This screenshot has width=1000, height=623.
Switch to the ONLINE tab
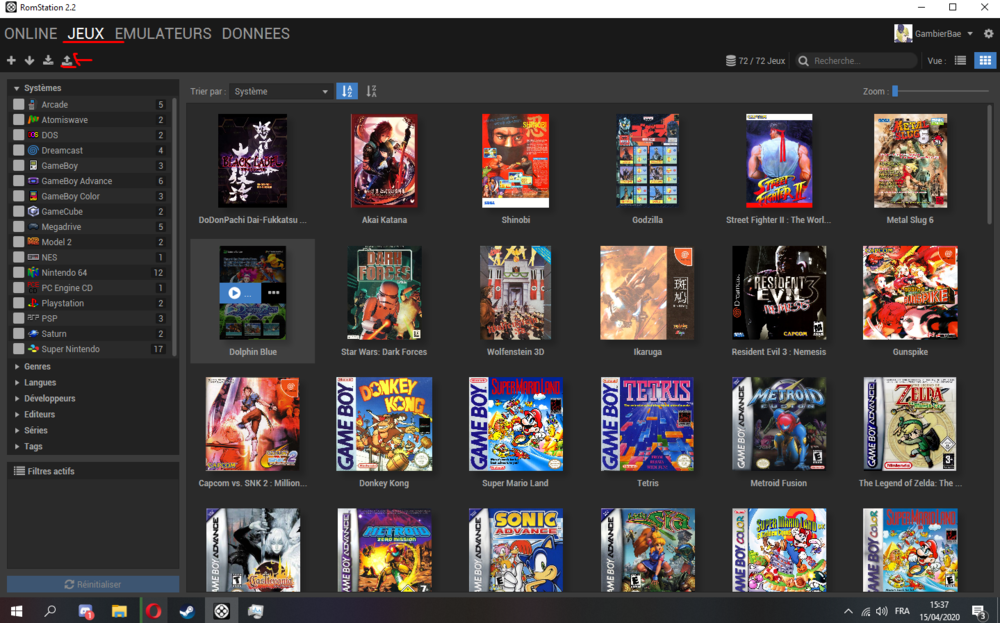31,34
